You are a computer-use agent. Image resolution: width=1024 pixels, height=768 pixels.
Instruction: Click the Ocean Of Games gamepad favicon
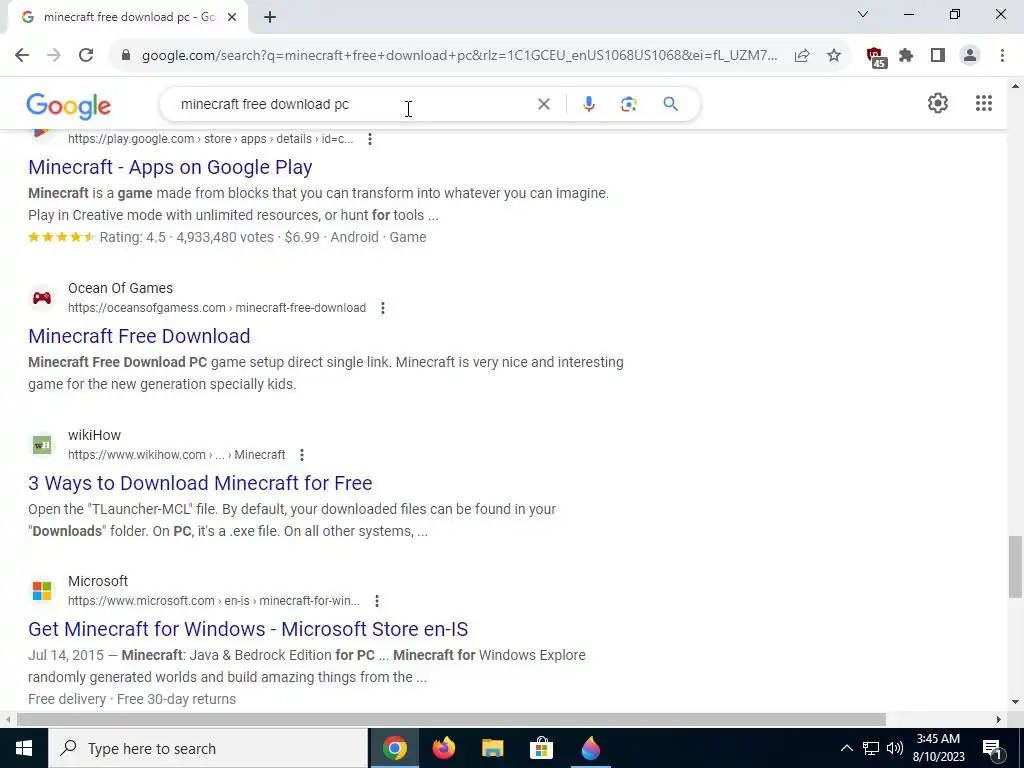(42, 298)
